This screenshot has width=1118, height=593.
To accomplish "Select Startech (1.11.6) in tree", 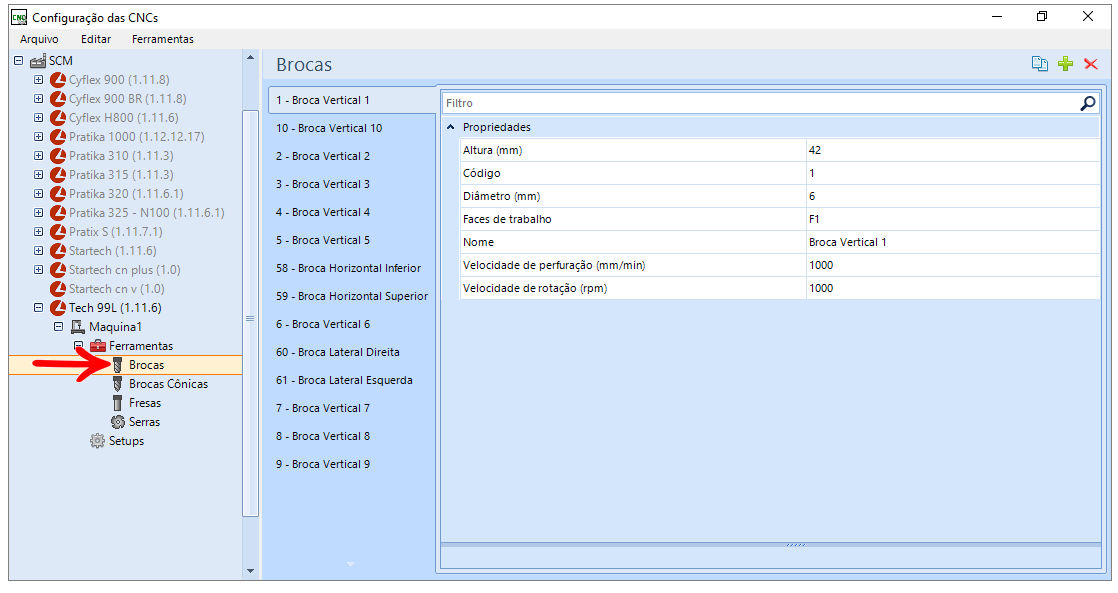I will (x=113, y=251).
